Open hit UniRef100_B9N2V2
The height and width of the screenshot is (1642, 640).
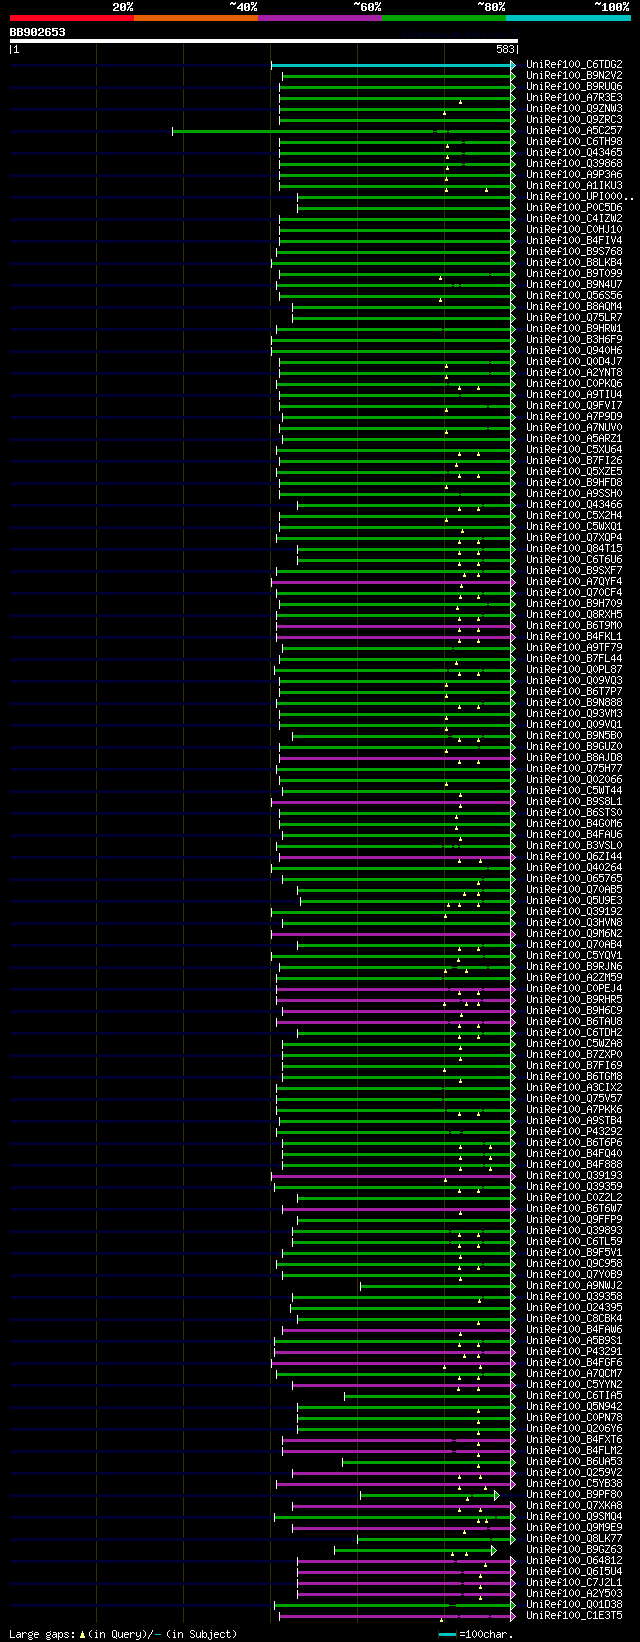pyautogui.click(x=574, y=75)
